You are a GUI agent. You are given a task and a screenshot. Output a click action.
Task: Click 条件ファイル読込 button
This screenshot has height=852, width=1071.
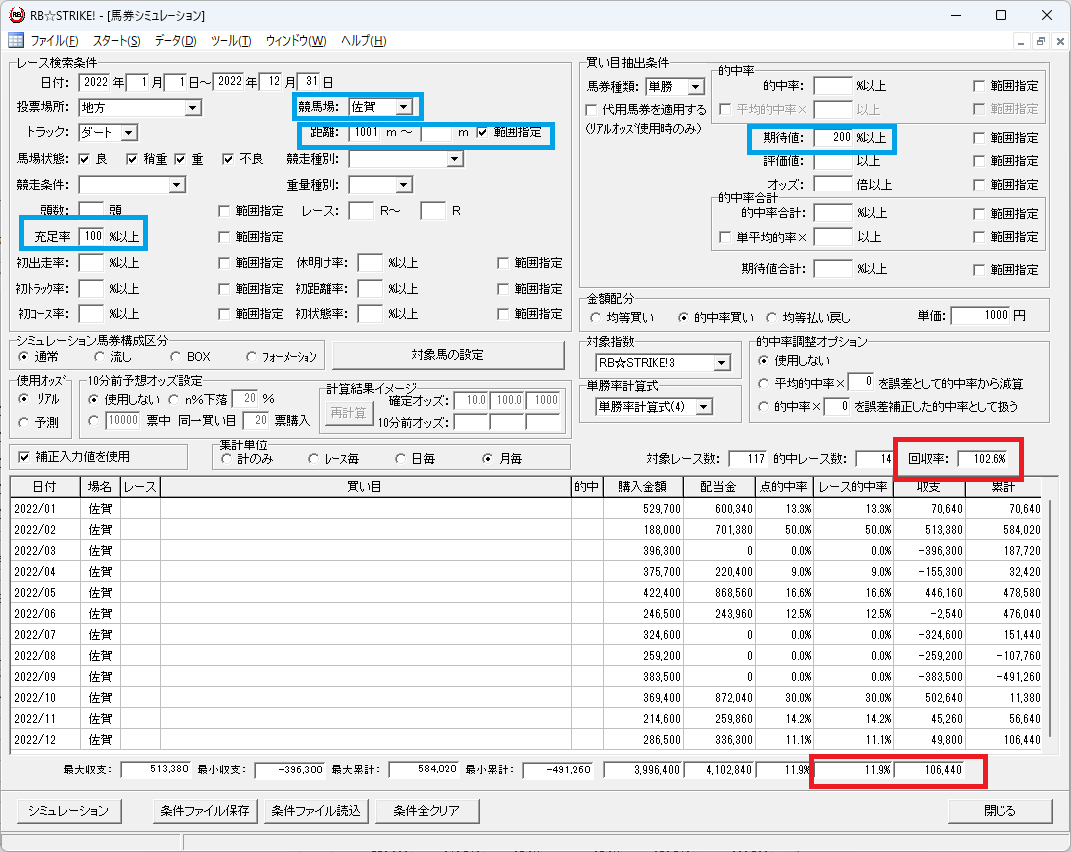click(316, 811)
